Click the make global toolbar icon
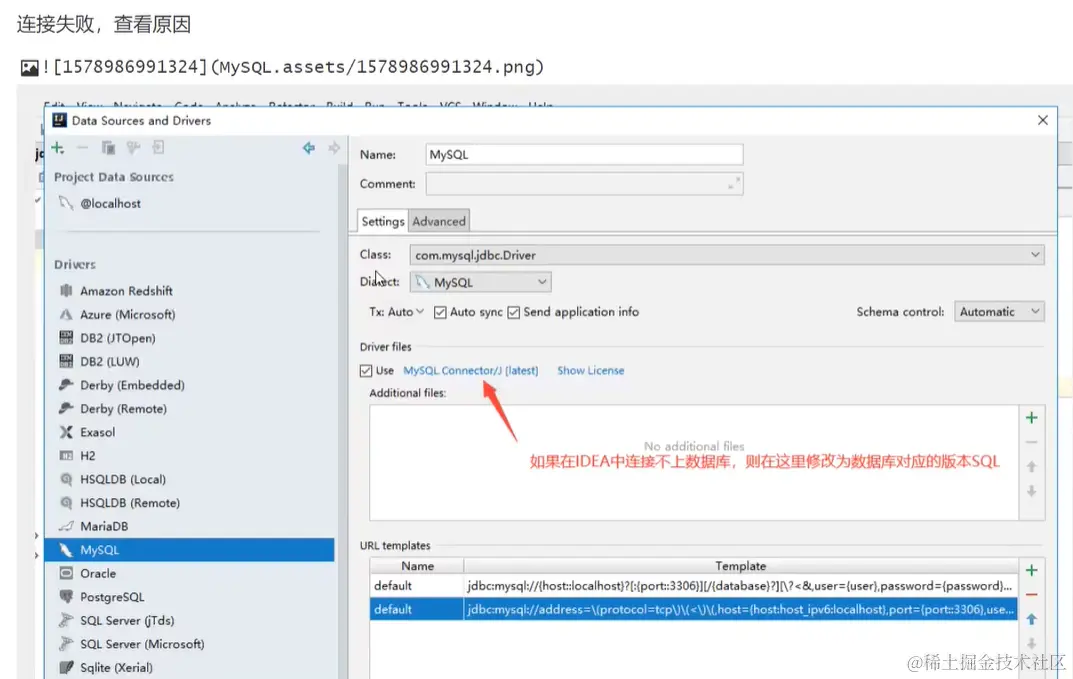 (158, 148)
